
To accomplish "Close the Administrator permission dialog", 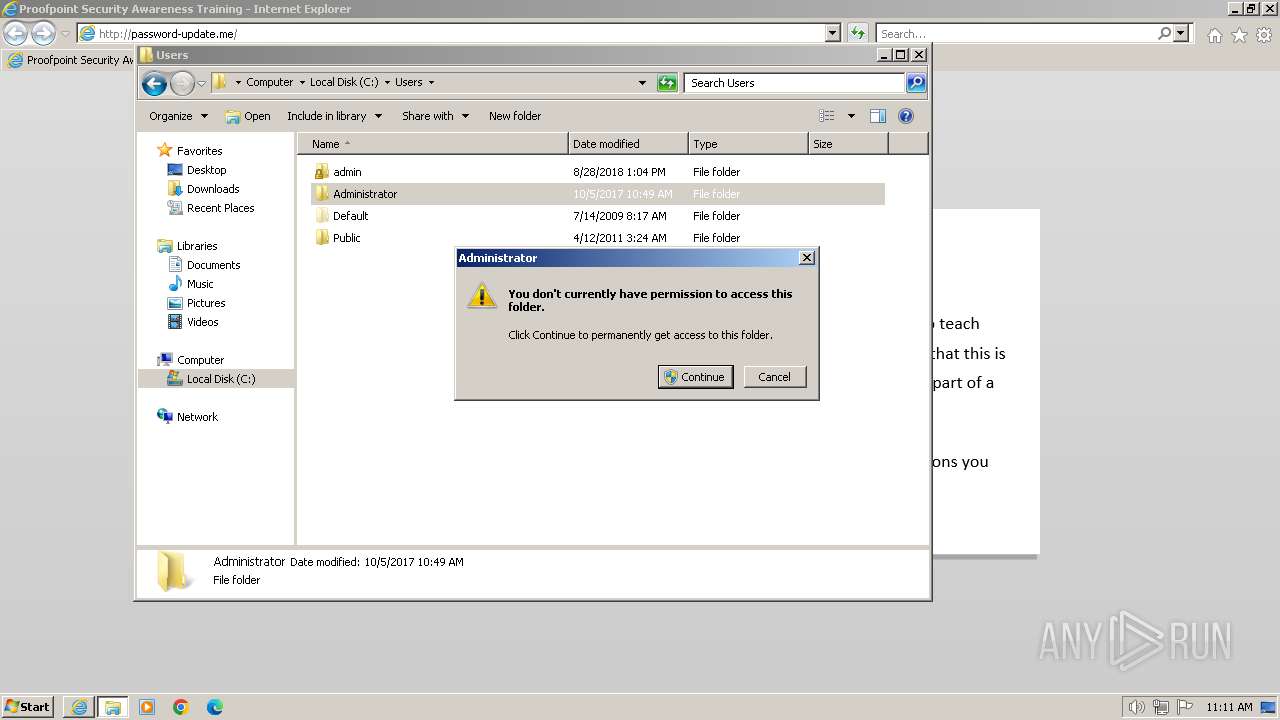I will pos(807,258).
